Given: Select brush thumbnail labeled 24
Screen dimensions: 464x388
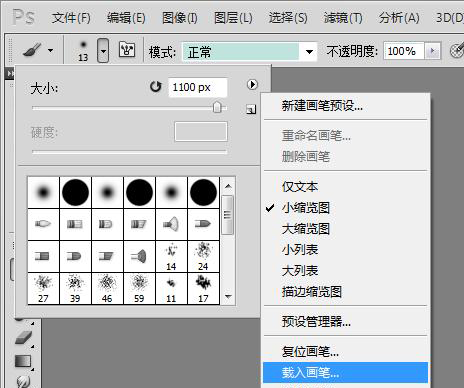Looking at the screenshot, I should (203, 257).
